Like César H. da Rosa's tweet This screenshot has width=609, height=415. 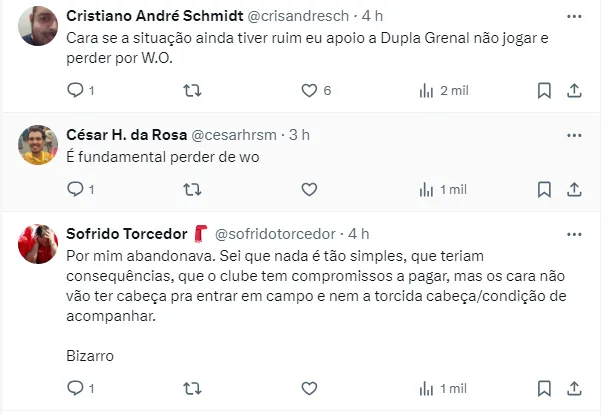click(x=309, y=188)
